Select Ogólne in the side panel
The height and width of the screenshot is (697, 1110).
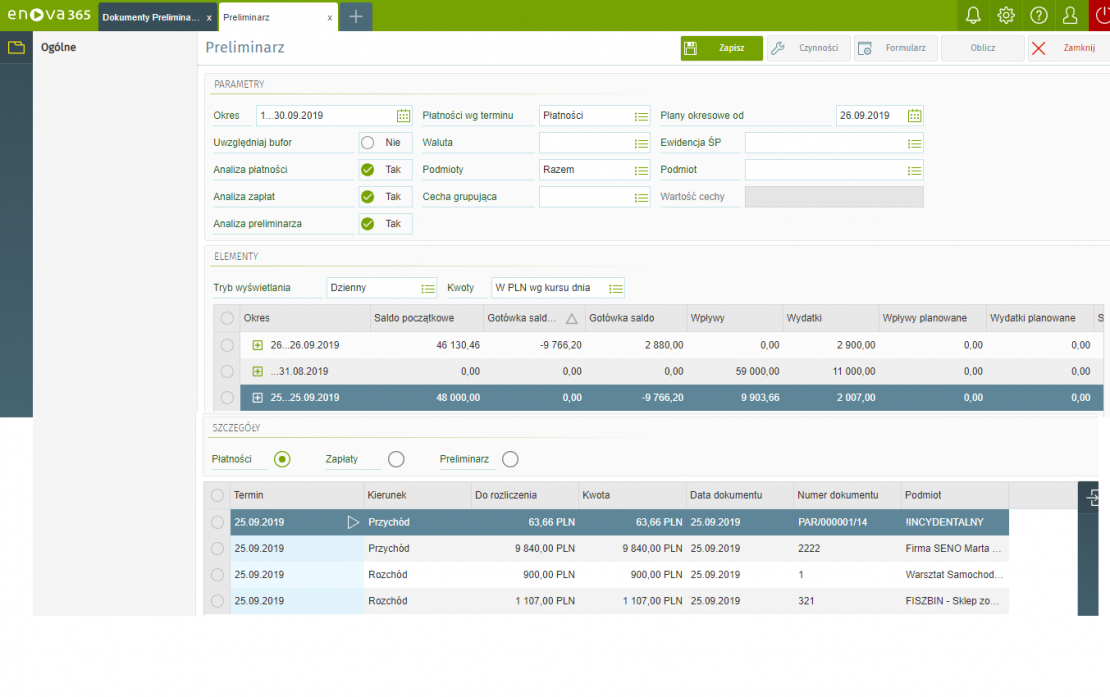click(58, 47)
